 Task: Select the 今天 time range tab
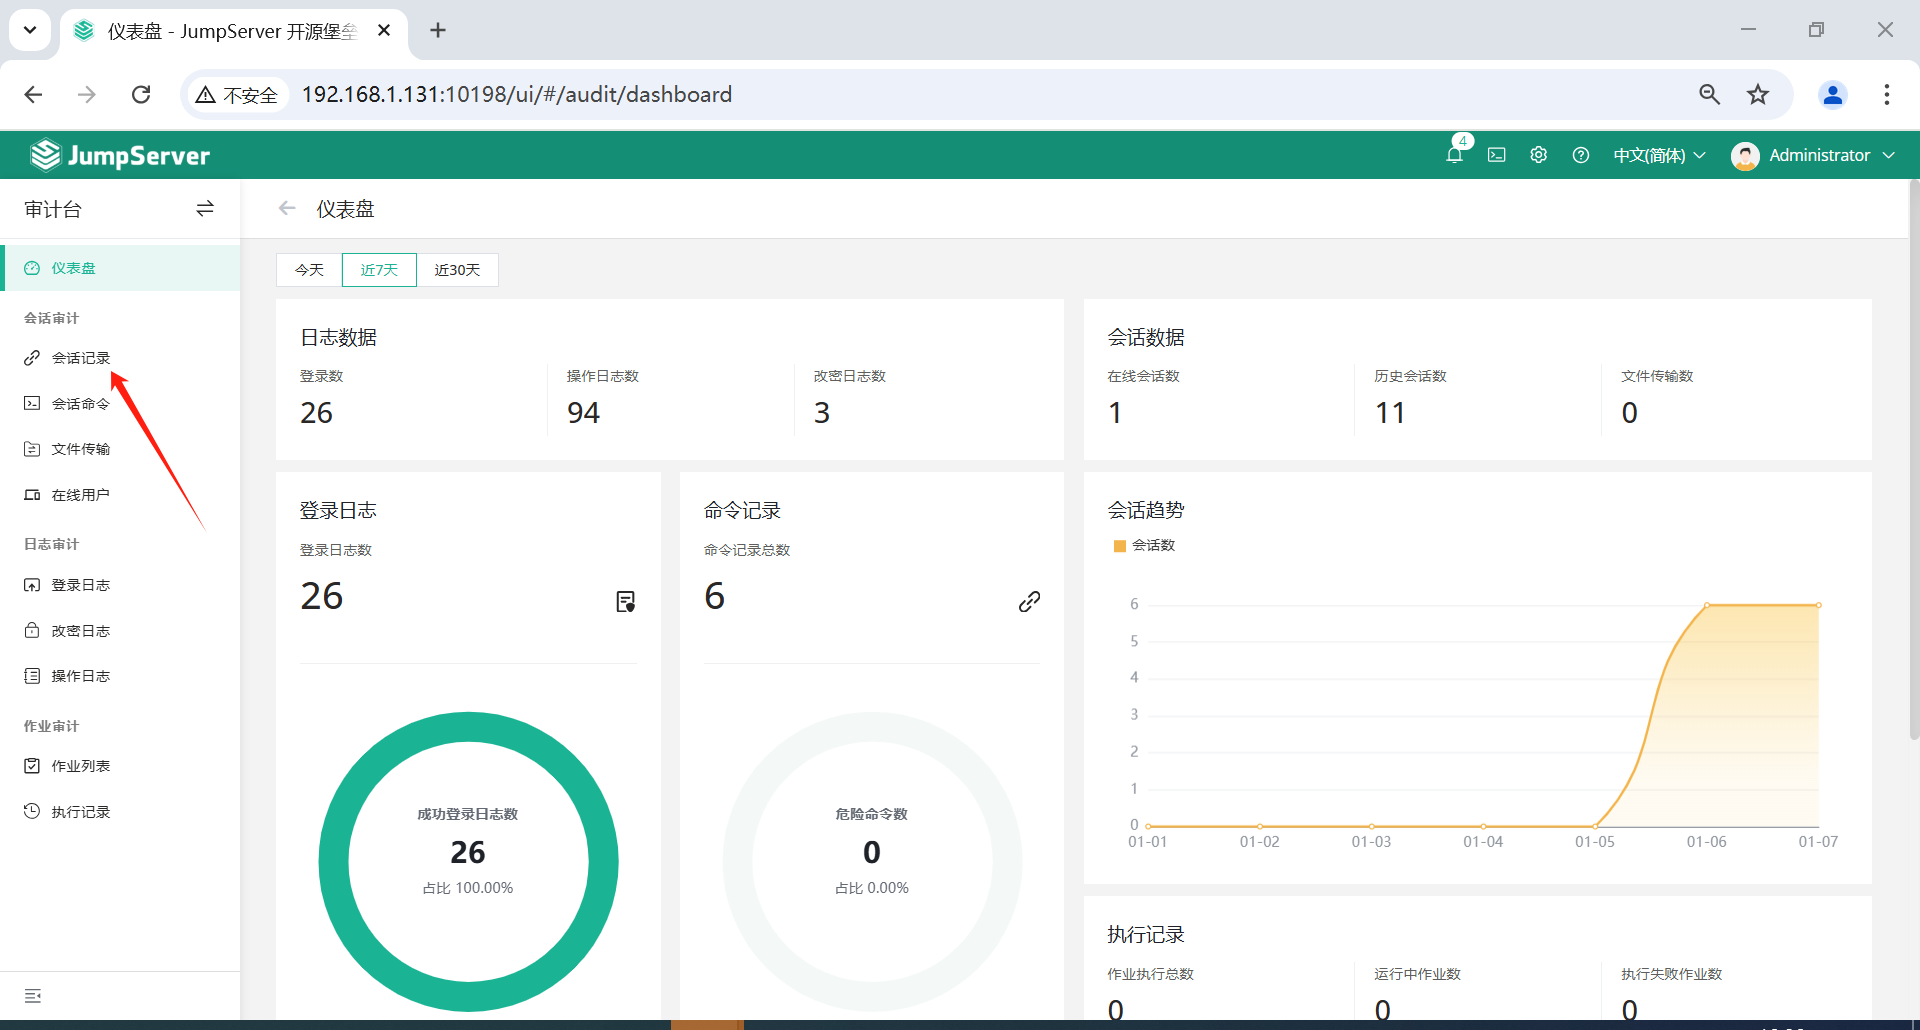coord(309,270)
